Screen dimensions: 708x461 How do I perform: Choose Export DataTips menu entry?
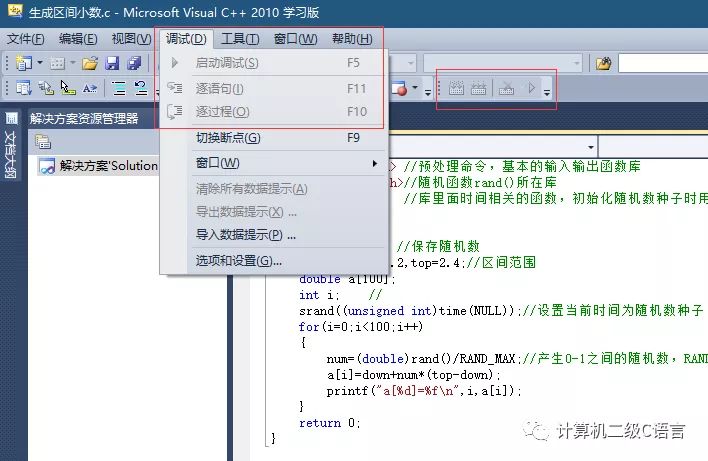[274, 212]
